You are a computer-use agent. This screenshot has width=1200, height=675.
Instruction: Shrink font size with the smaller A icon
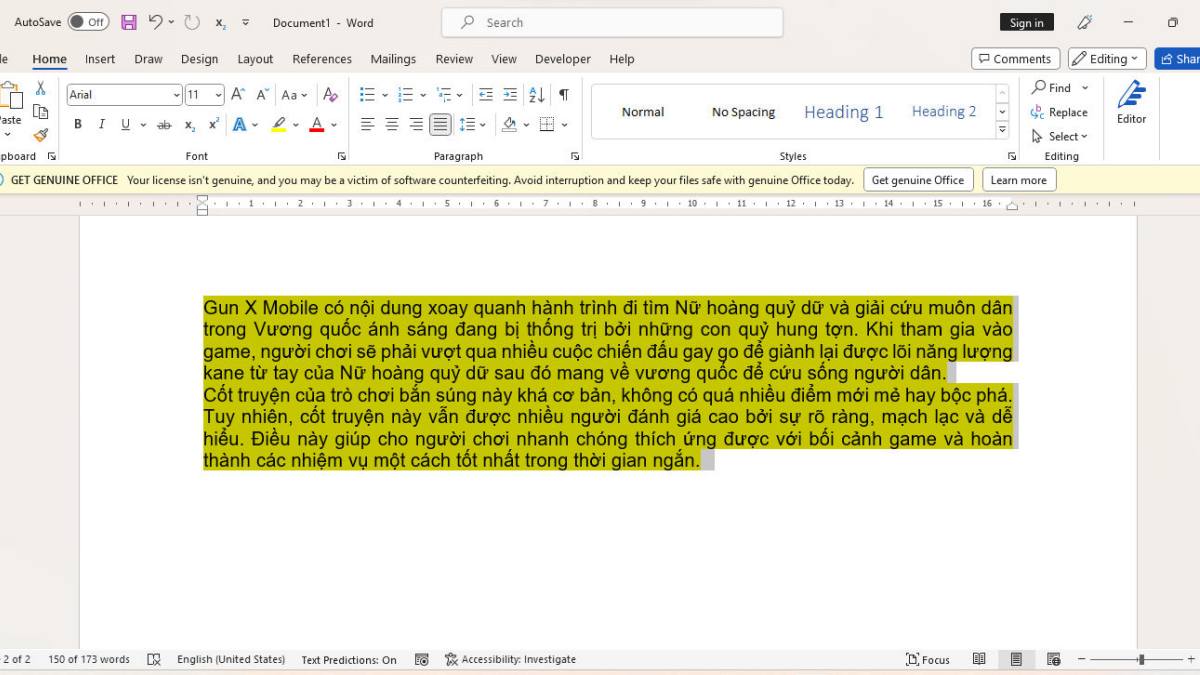click(262, 95)
